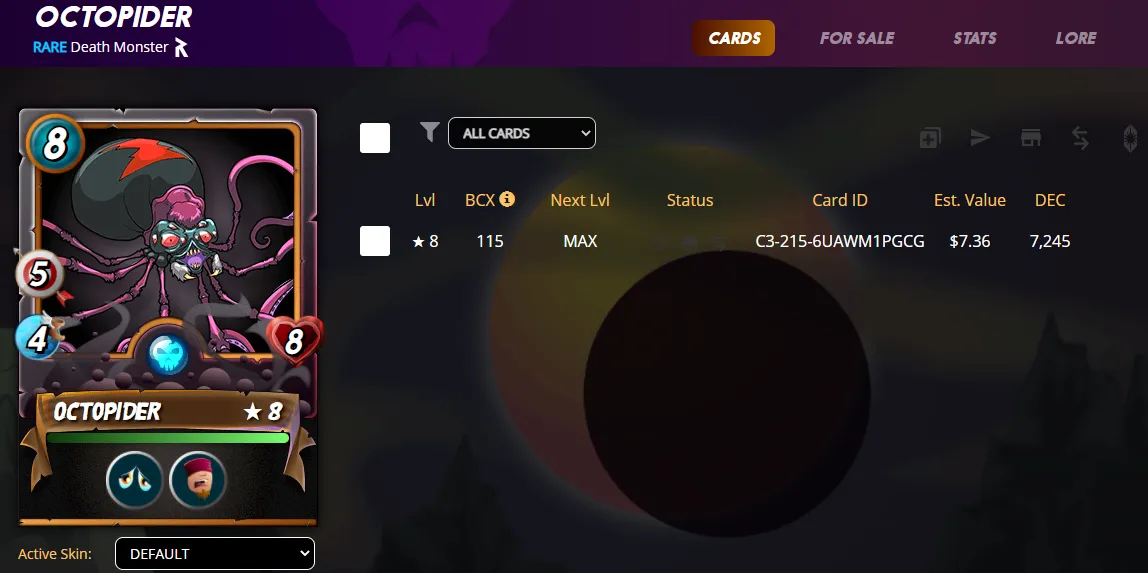The width and height of the screenshot is (1148, 573).
Task: Click the first ability icon on the card
Action: [x=135, y=480]
